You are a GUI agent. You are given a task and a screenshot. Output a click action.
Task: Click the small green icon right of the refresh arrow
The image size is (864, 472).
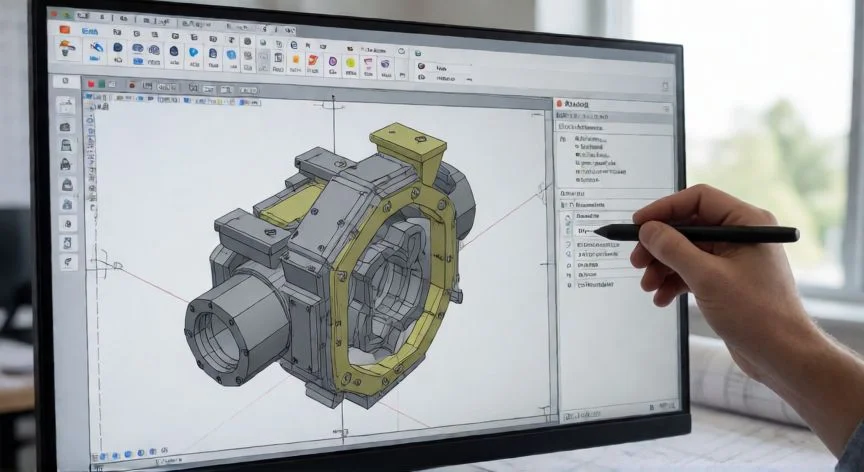(x=418, y=53)
